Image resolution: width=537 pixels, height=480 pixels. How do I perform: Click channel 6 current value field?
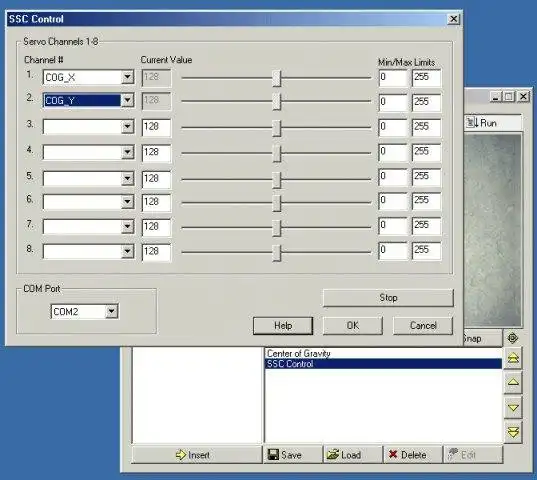pyautogui.click(x=156, y=202)
